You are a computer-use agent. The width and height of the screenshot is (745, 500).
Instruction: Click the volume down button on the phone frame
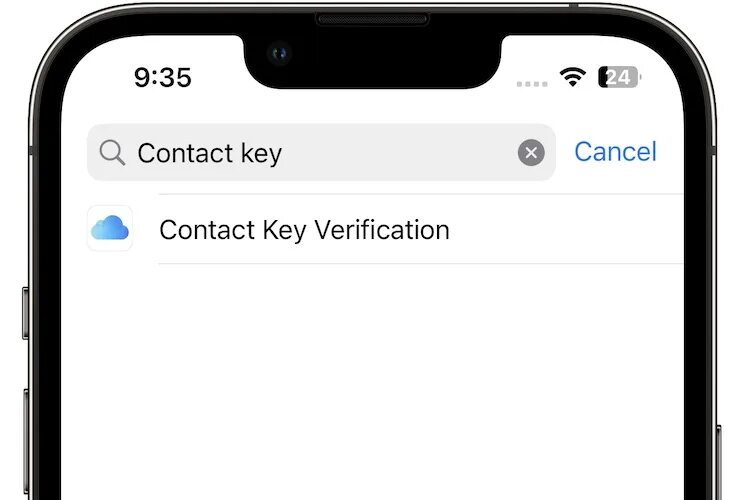(x=25, y=442)
